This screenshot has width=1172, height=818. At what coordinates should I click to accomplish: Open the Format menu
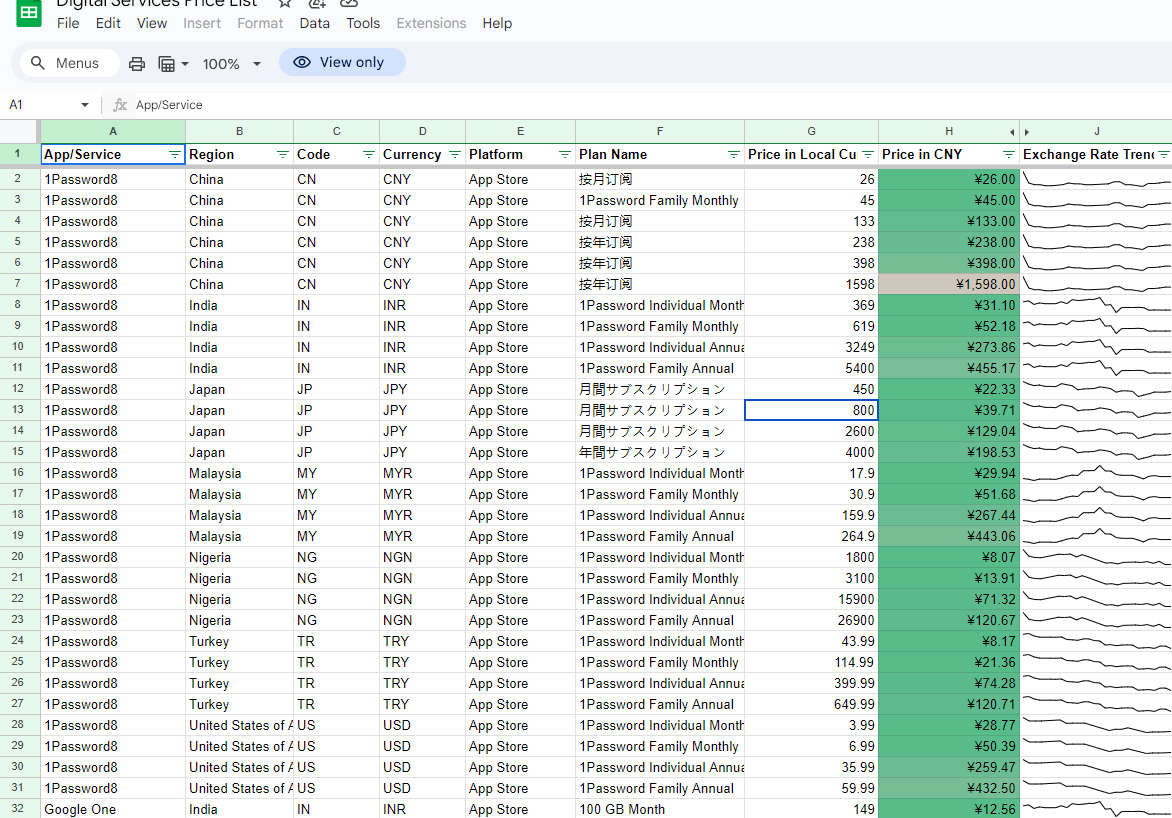point(260,23)
